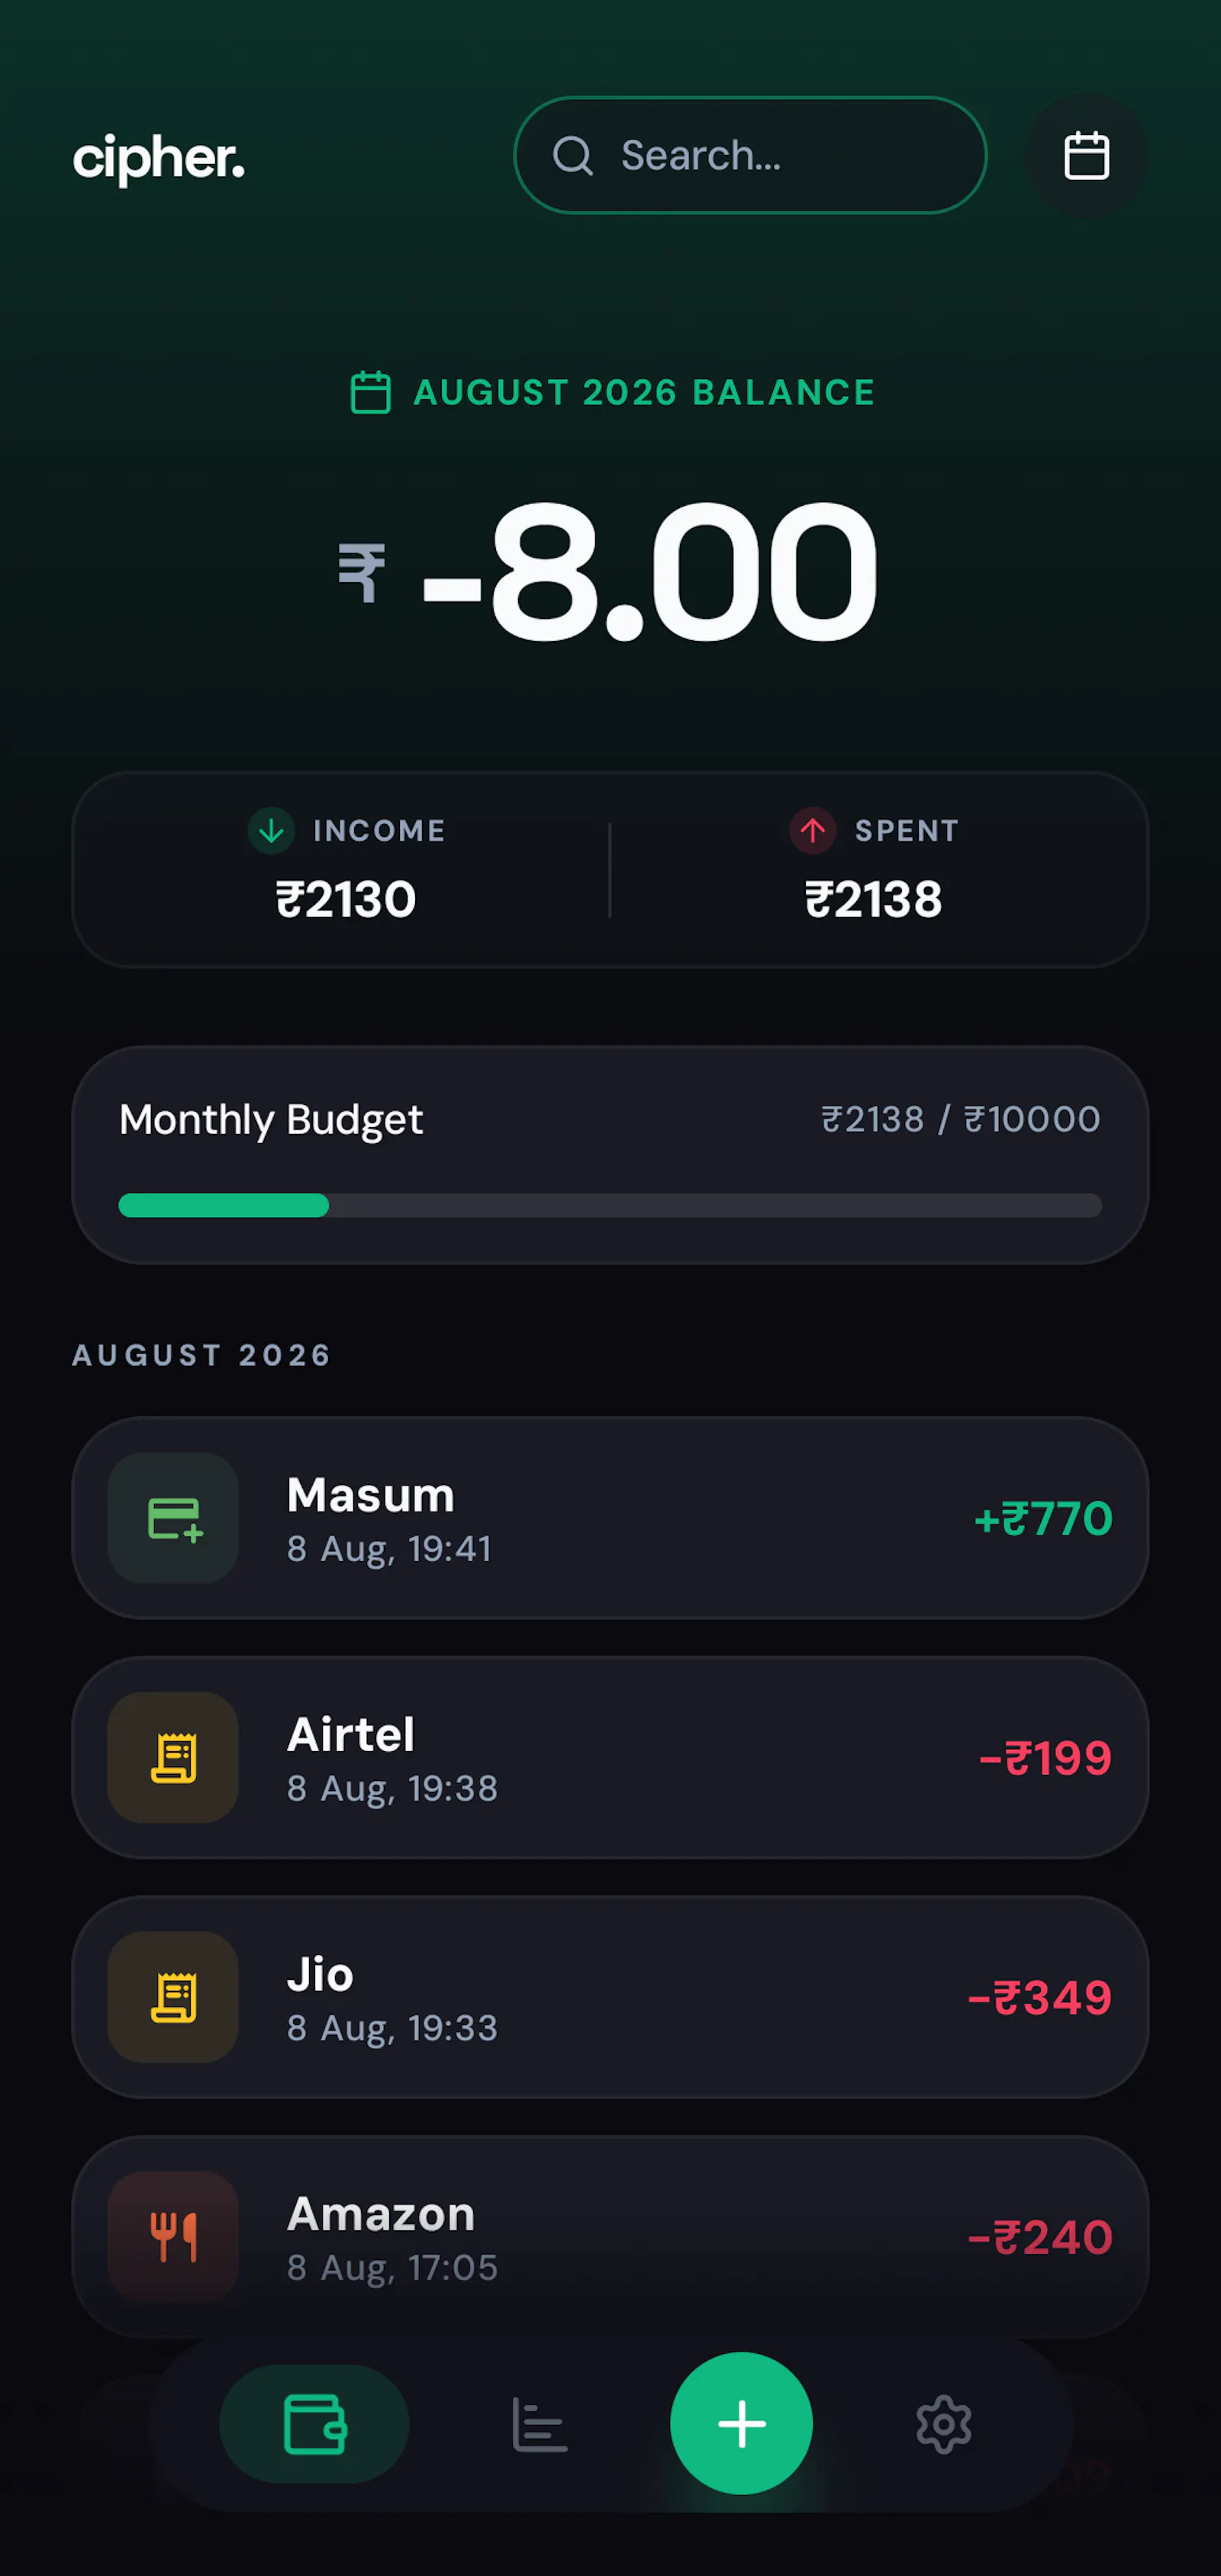This screenshot has width=1221, height=2576.
Task: Click the red Spent arrow icon
Action: pos(813,830)
